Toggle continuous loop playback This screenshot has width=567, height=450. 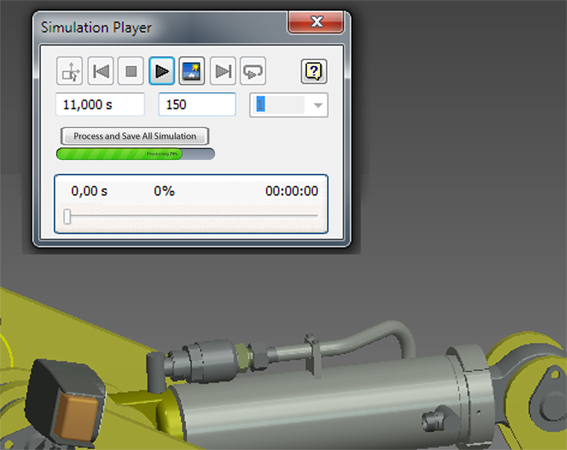pos(253,71)
